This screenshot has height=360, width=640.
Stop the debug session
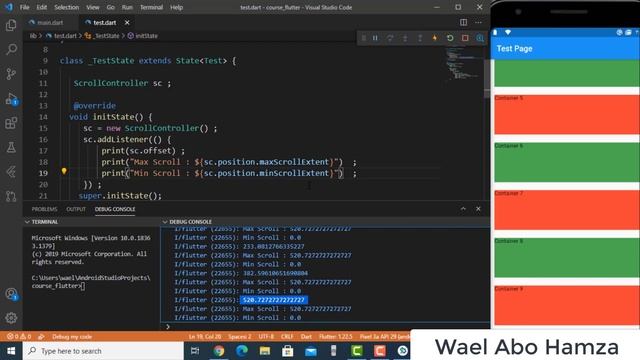465,38
